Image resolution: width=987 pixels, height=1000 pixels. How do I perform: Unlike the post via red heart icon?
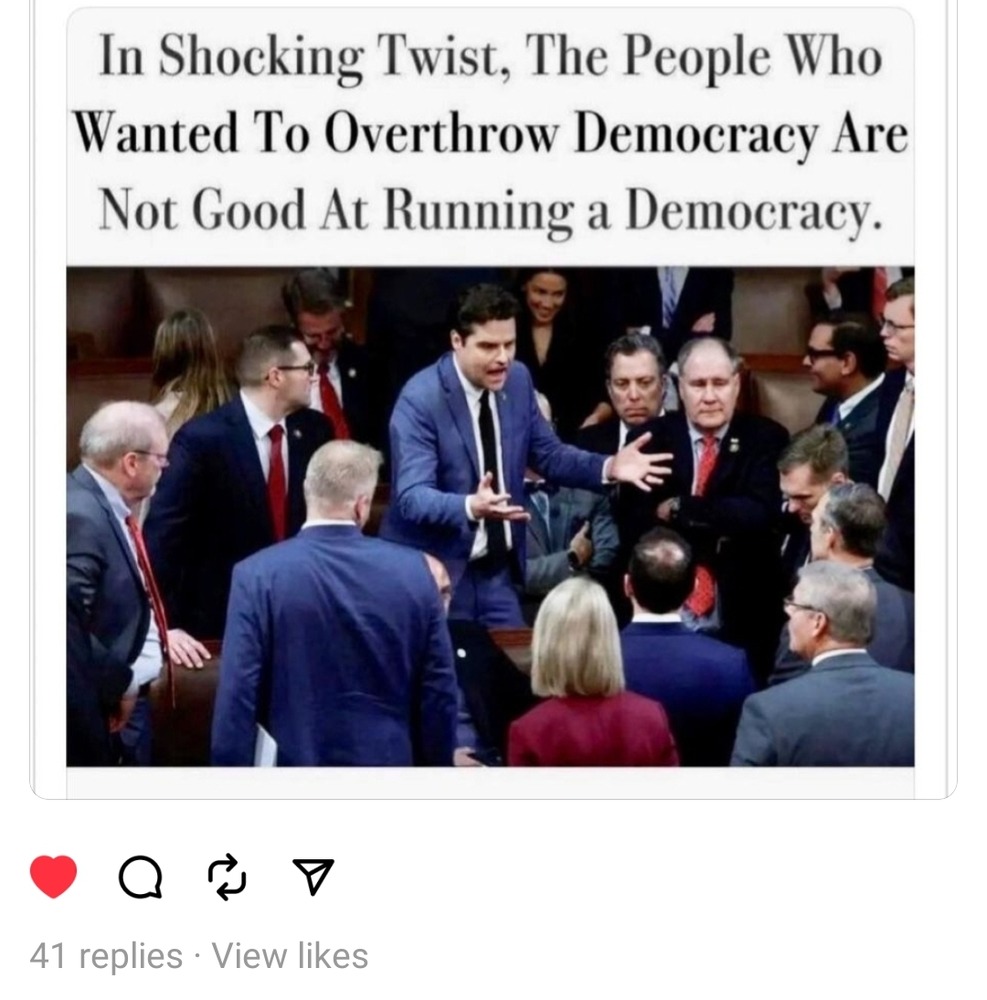(54, 876)
